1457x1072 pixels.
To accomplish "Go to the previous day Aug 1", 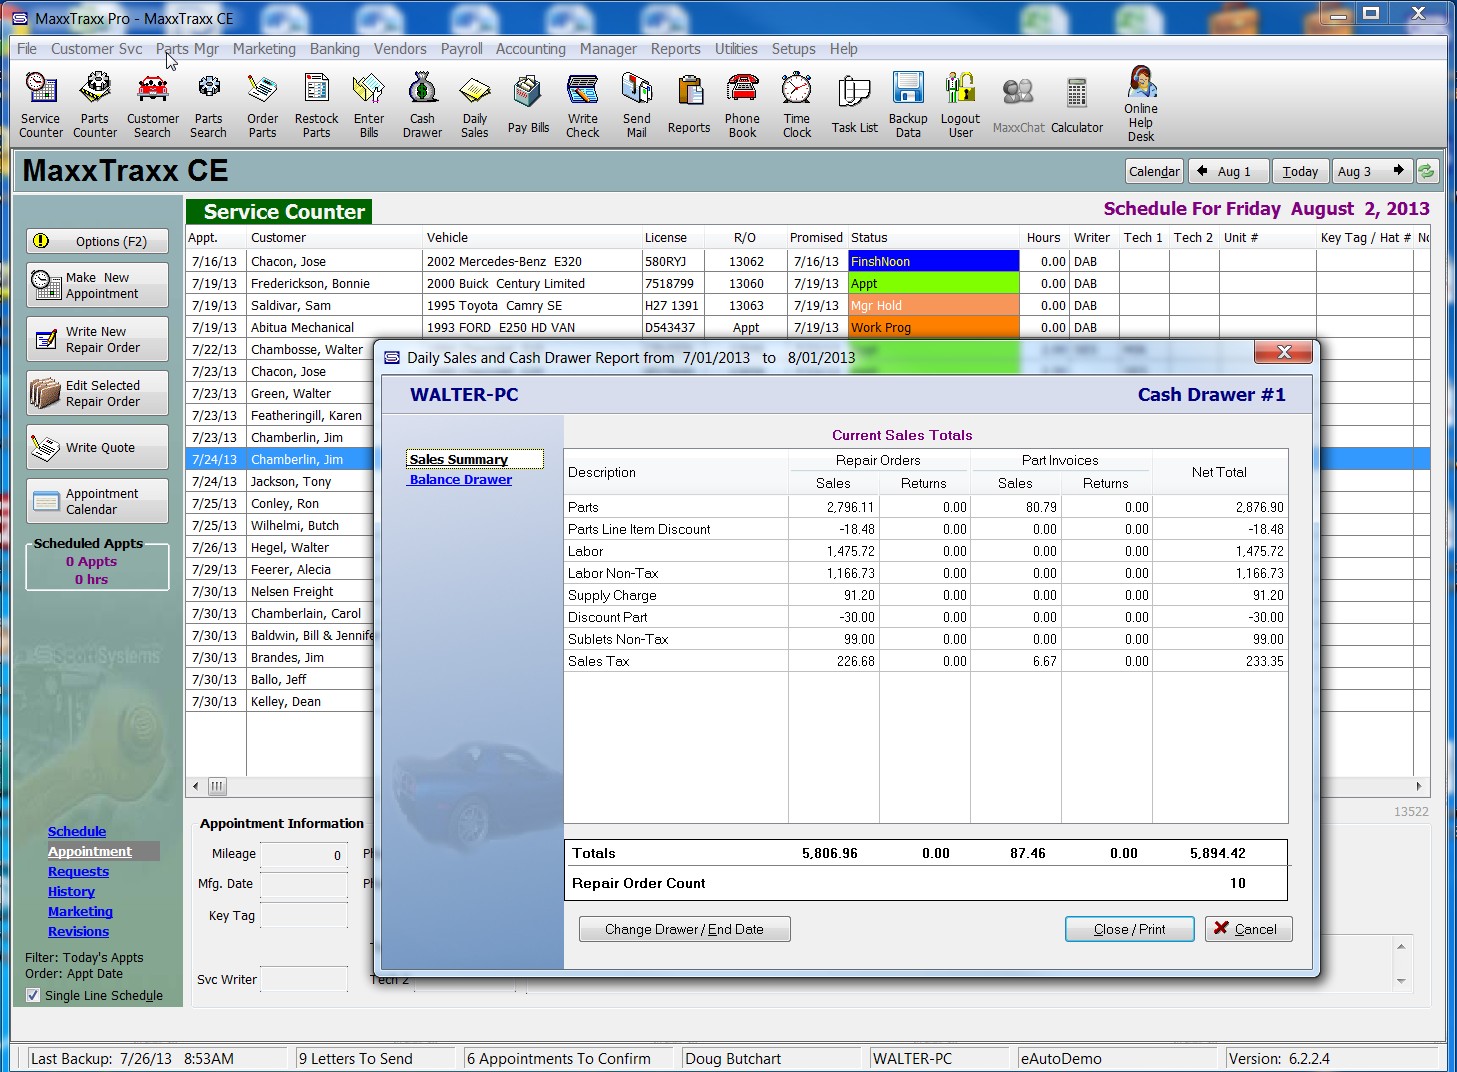I will click(x=1229, y=171).
